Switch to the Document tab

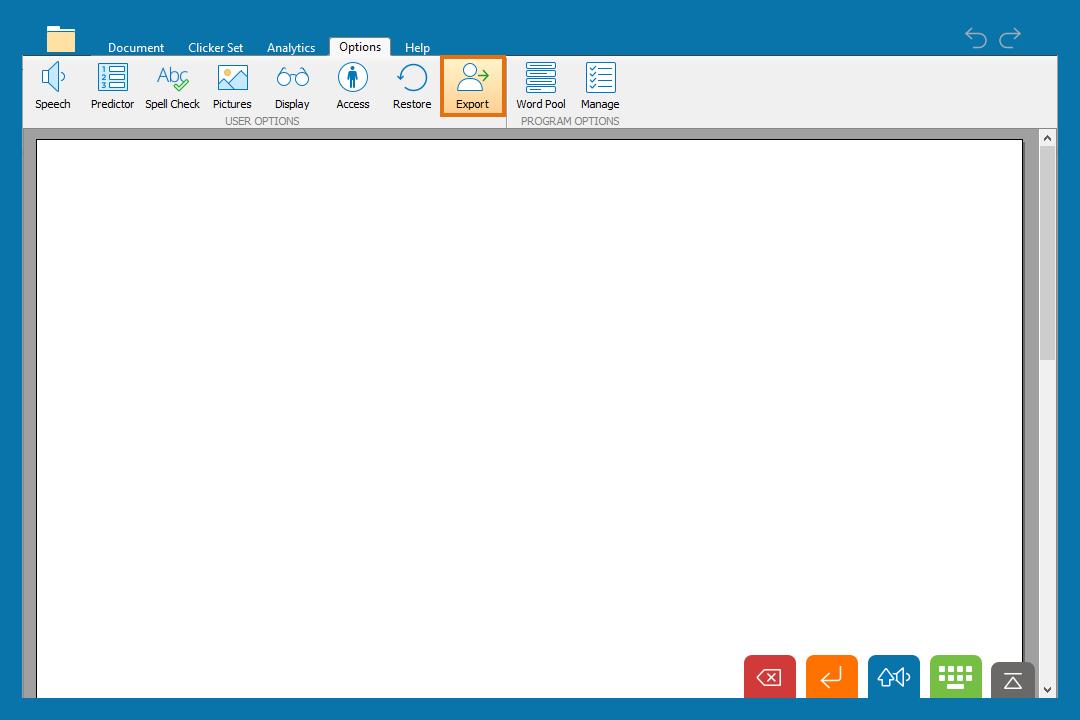(136, 48)
